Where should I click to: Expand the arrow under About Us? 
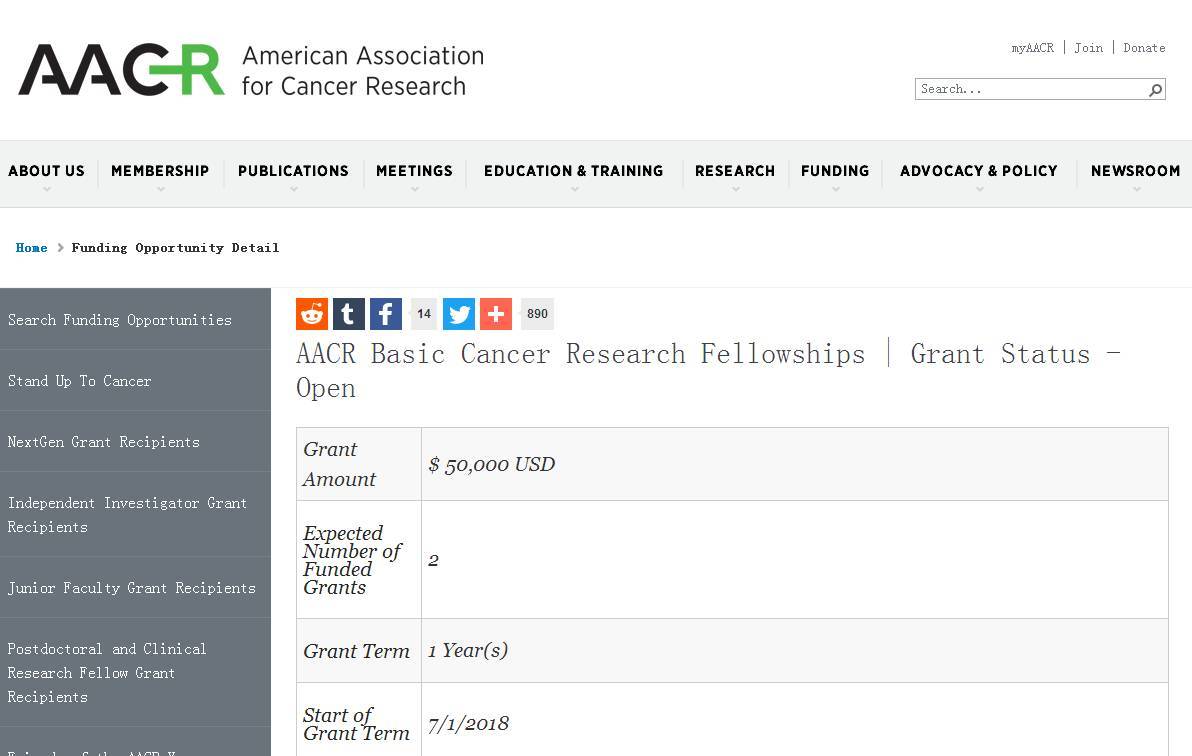[x=46, y=189]
